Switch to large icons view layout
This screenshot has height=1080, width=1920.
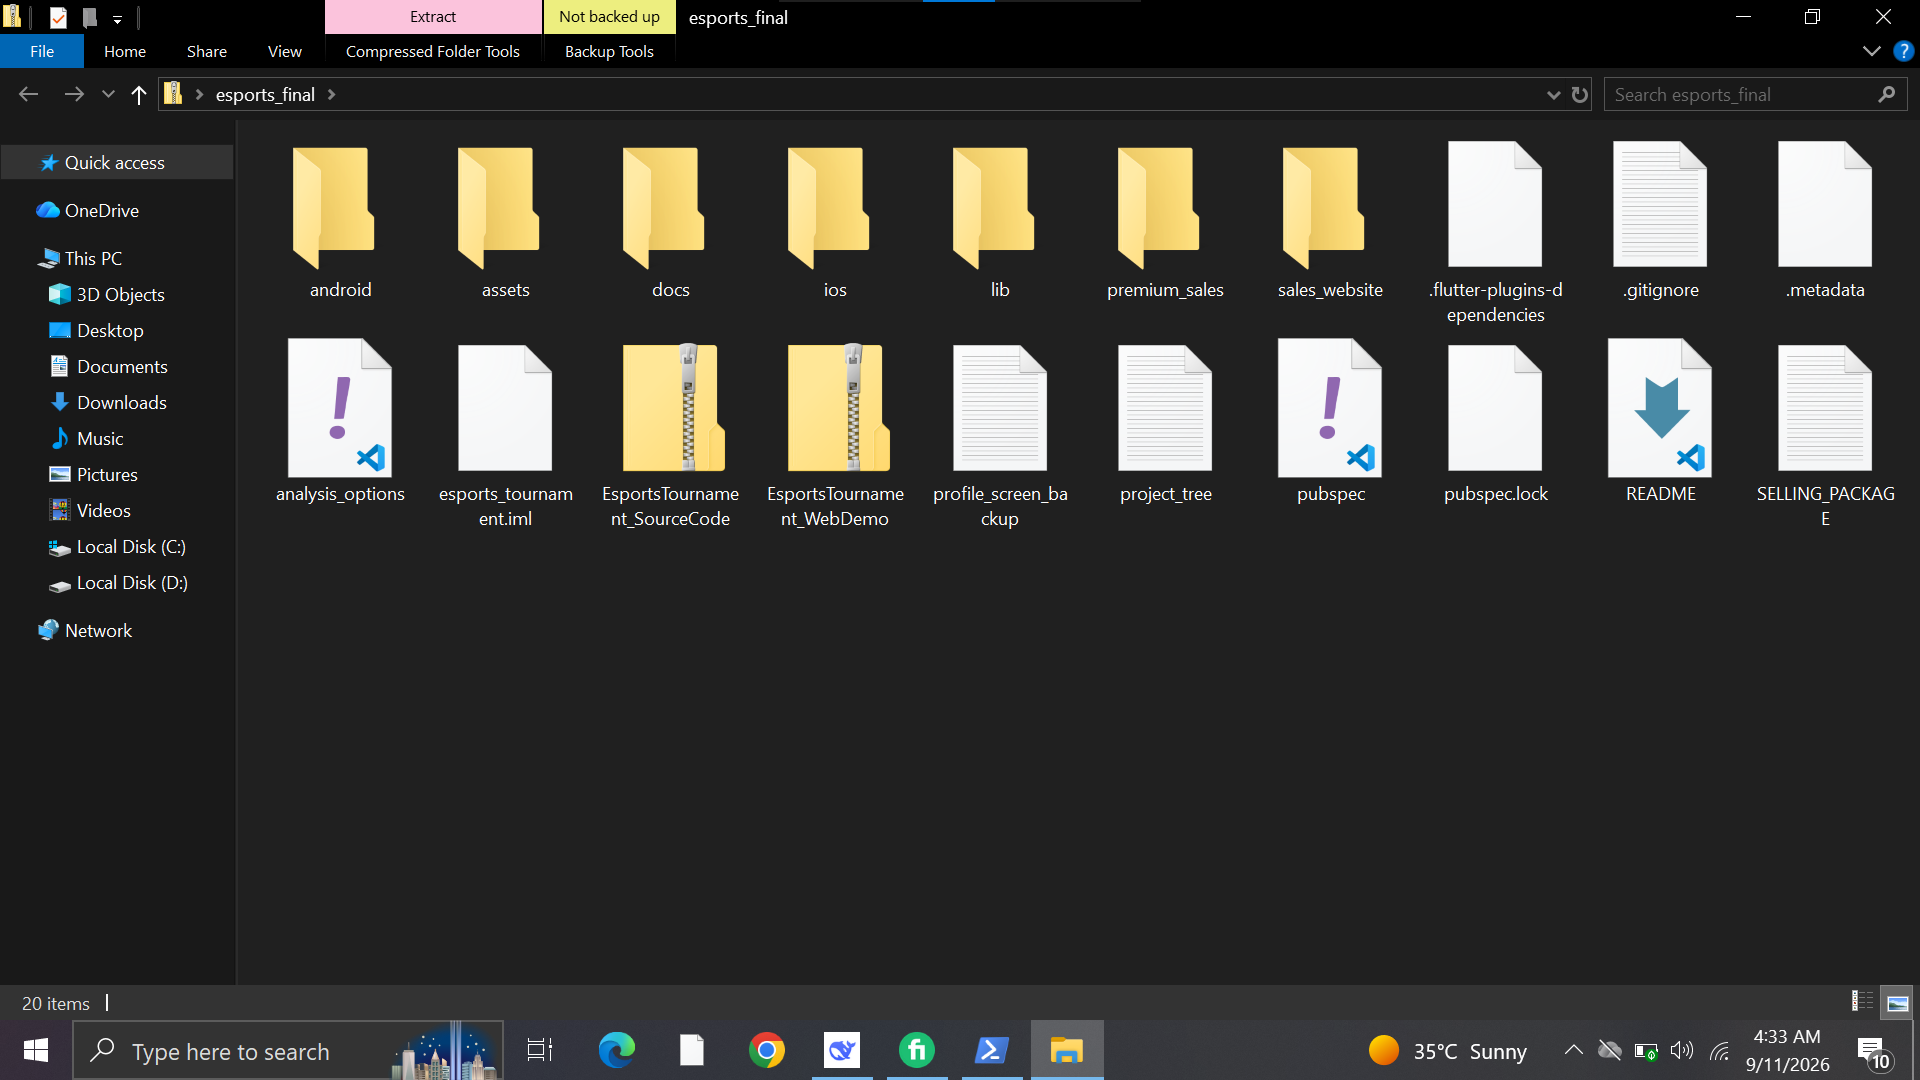pos(1897,1003)
